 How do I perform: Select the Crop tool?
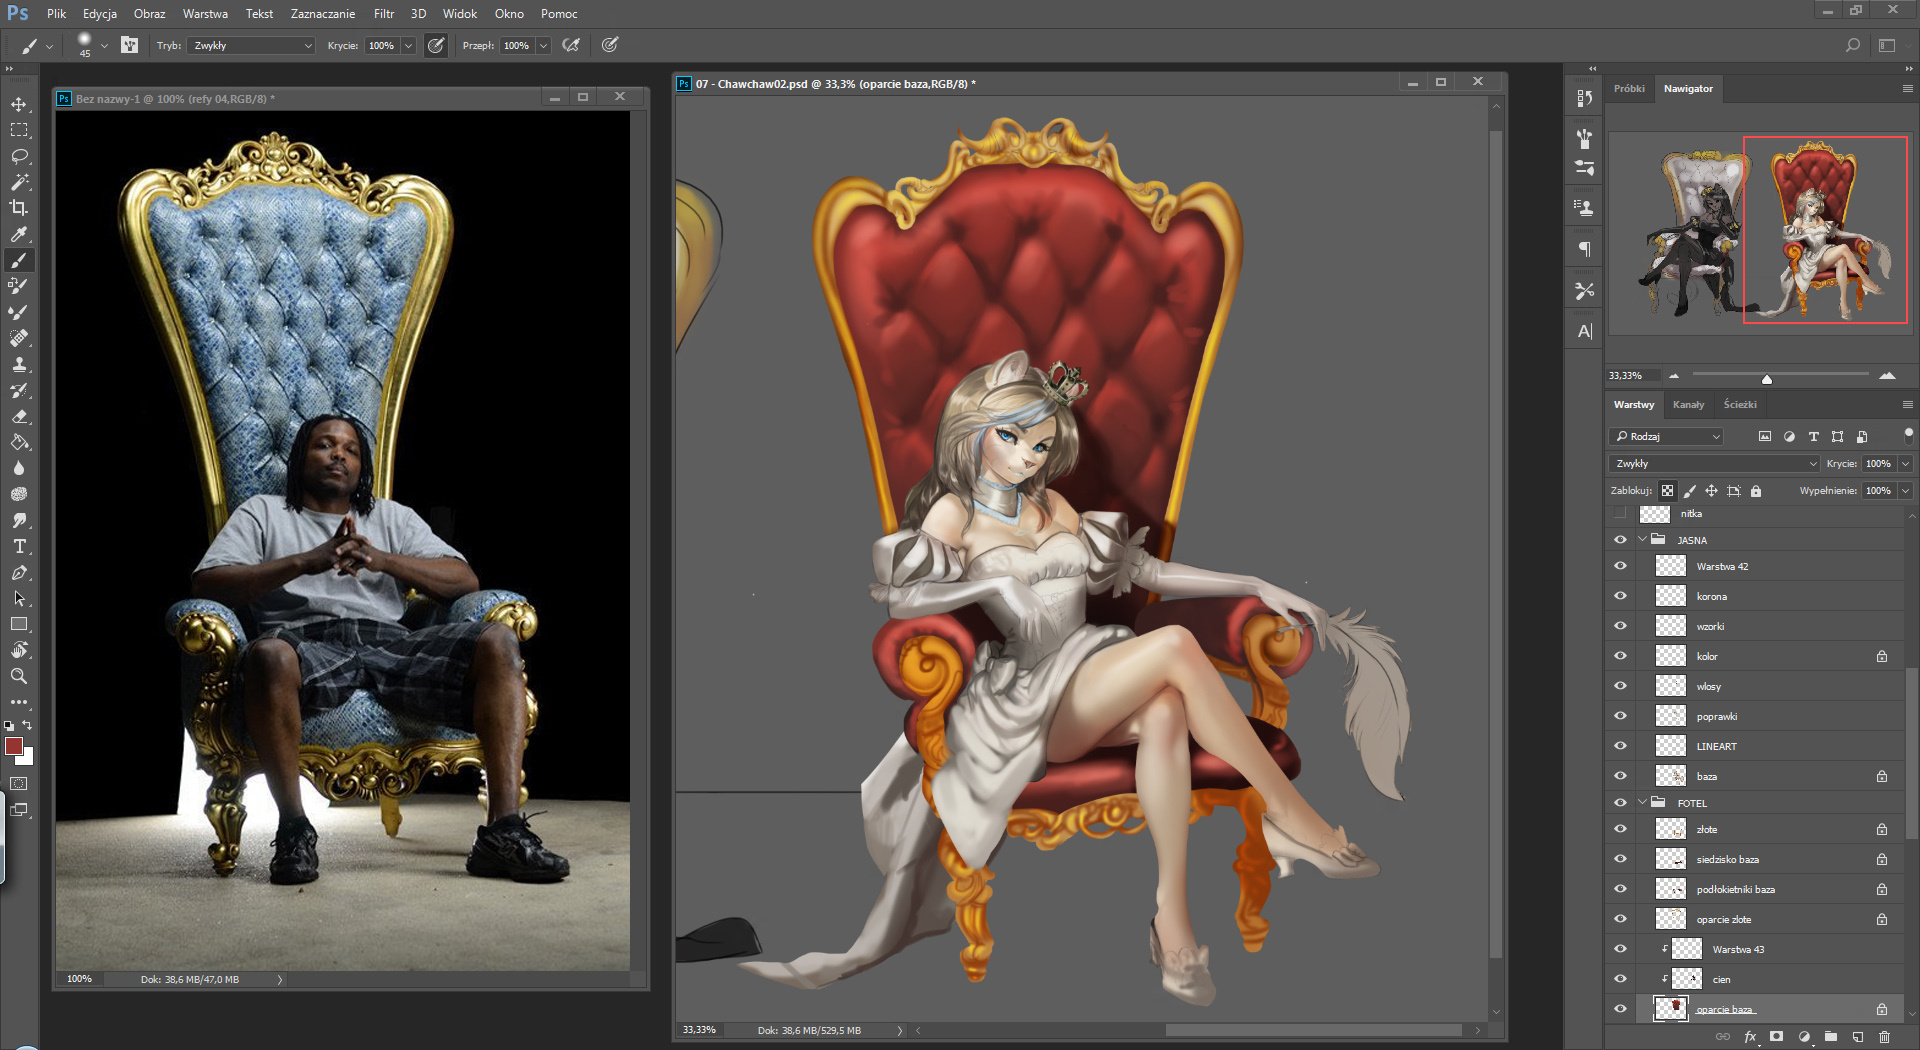pos(19,208)
